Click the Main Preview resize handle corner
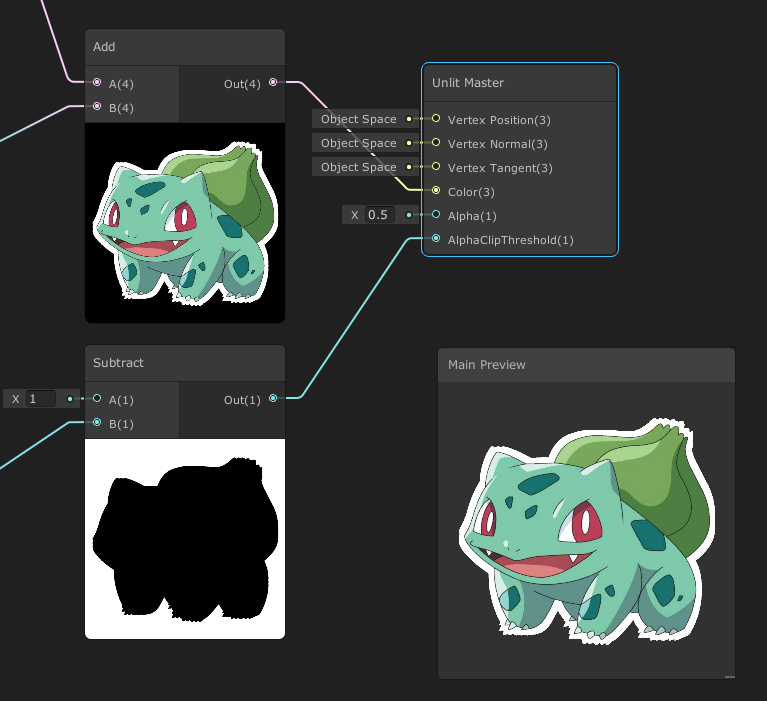The height and width of the screenshot is (701, 767). click(729, 677)
